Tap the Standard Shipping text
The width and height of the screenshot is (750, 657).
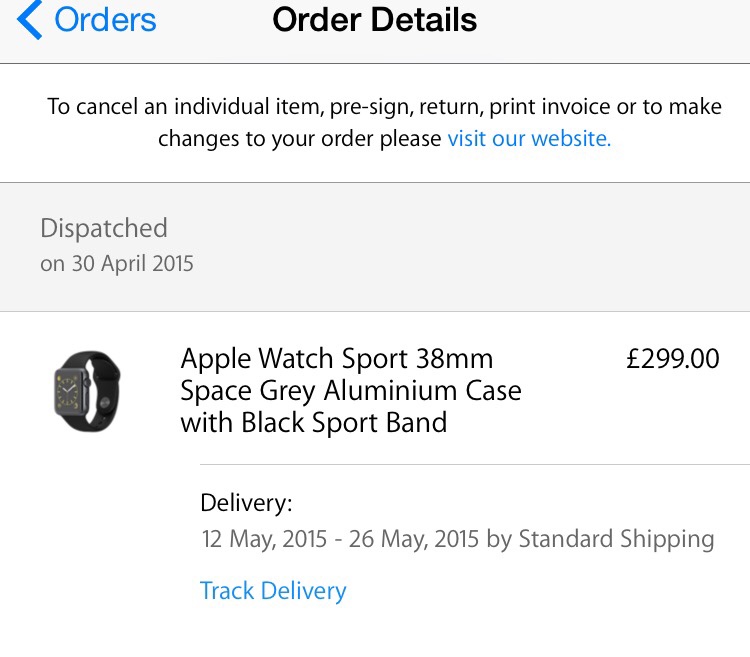click(x=616, y=540)
